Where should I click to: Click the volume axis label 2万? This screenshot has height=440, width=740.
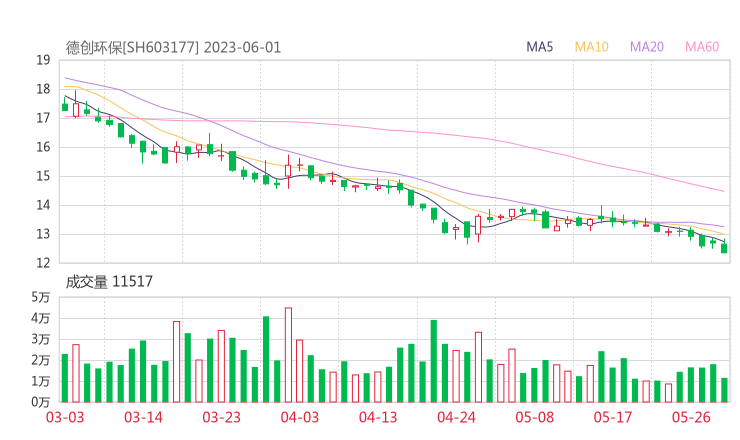[x=41, y=360]
